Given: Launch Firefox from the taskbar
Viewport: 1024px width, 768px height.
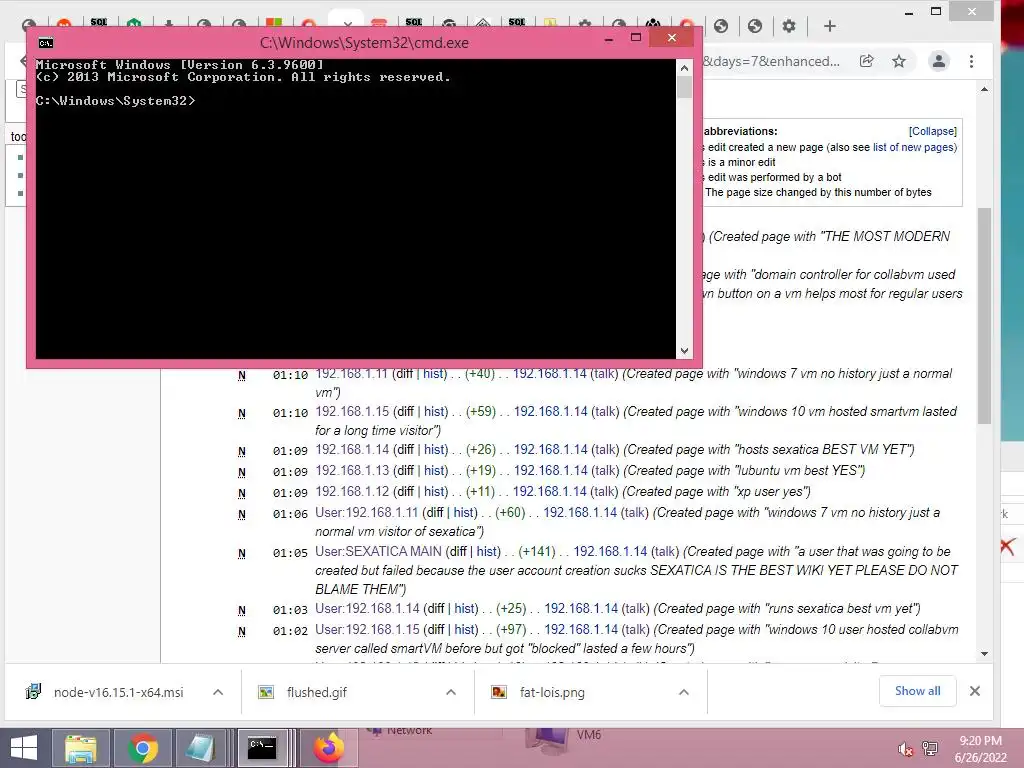Looking at the screenshot, I should 328,748.
